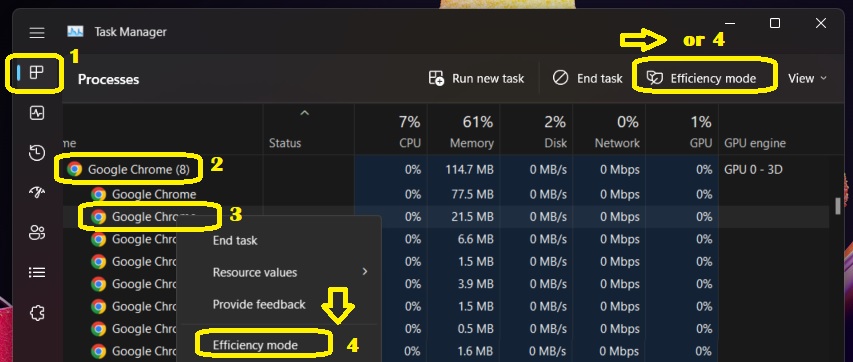The image size is (853, 362).
Task: Open the Processes page in sidebar
Action: coord(36,72)
